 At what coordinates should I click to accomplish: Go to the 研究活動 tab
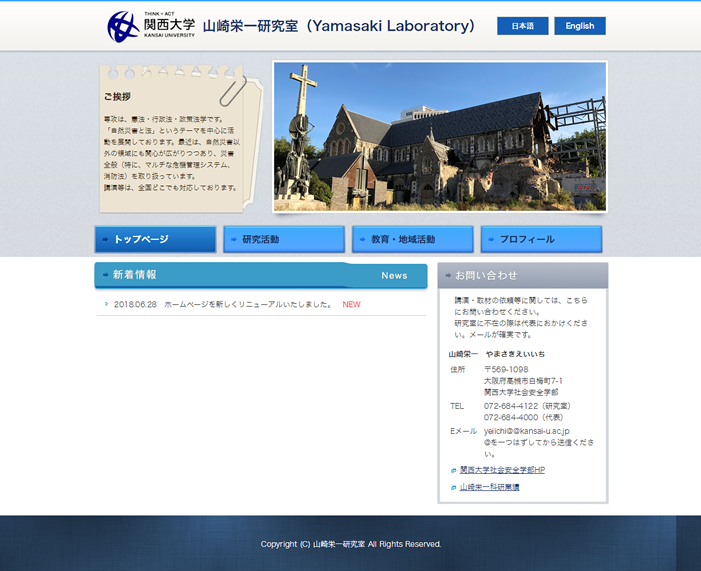coord(284,240)
